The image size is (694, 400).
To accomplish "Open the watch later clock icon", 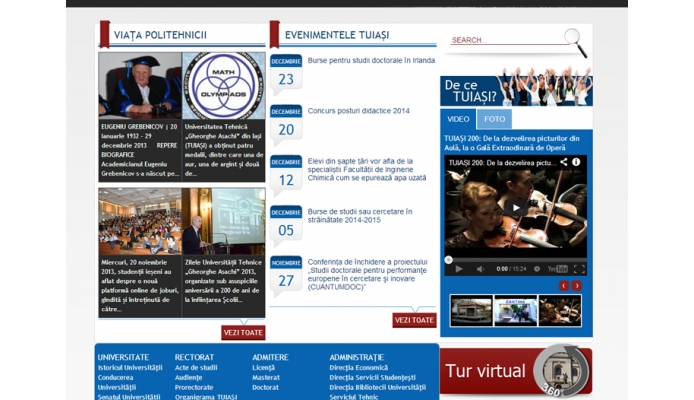I will [x=537, y=269].
